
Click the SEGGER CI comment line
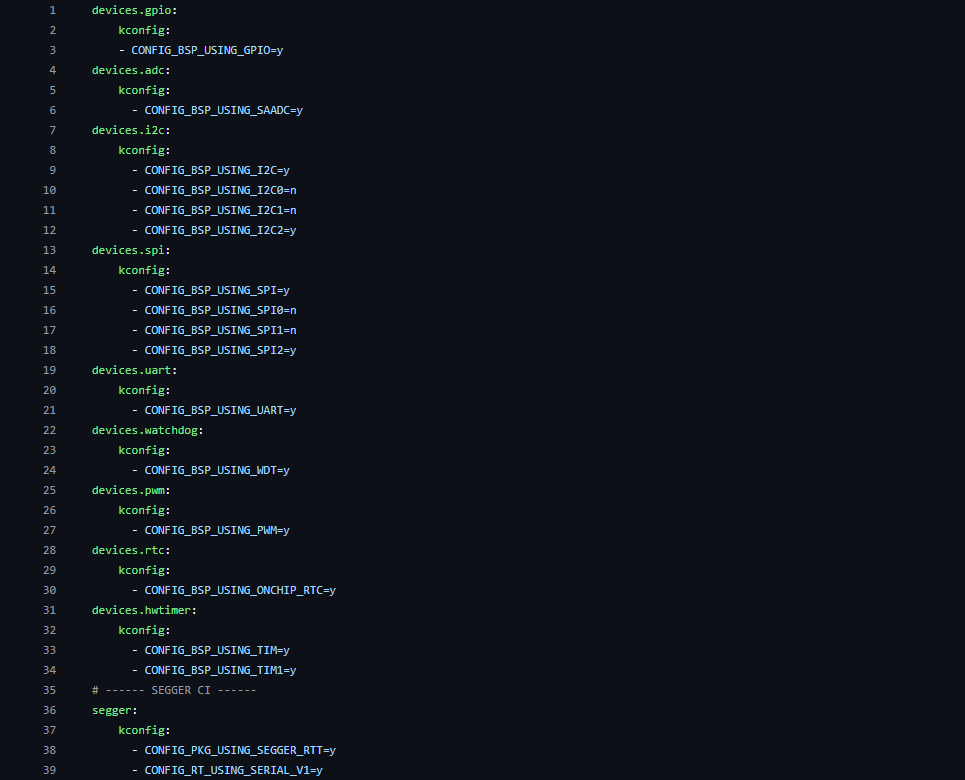click(174, 691)
